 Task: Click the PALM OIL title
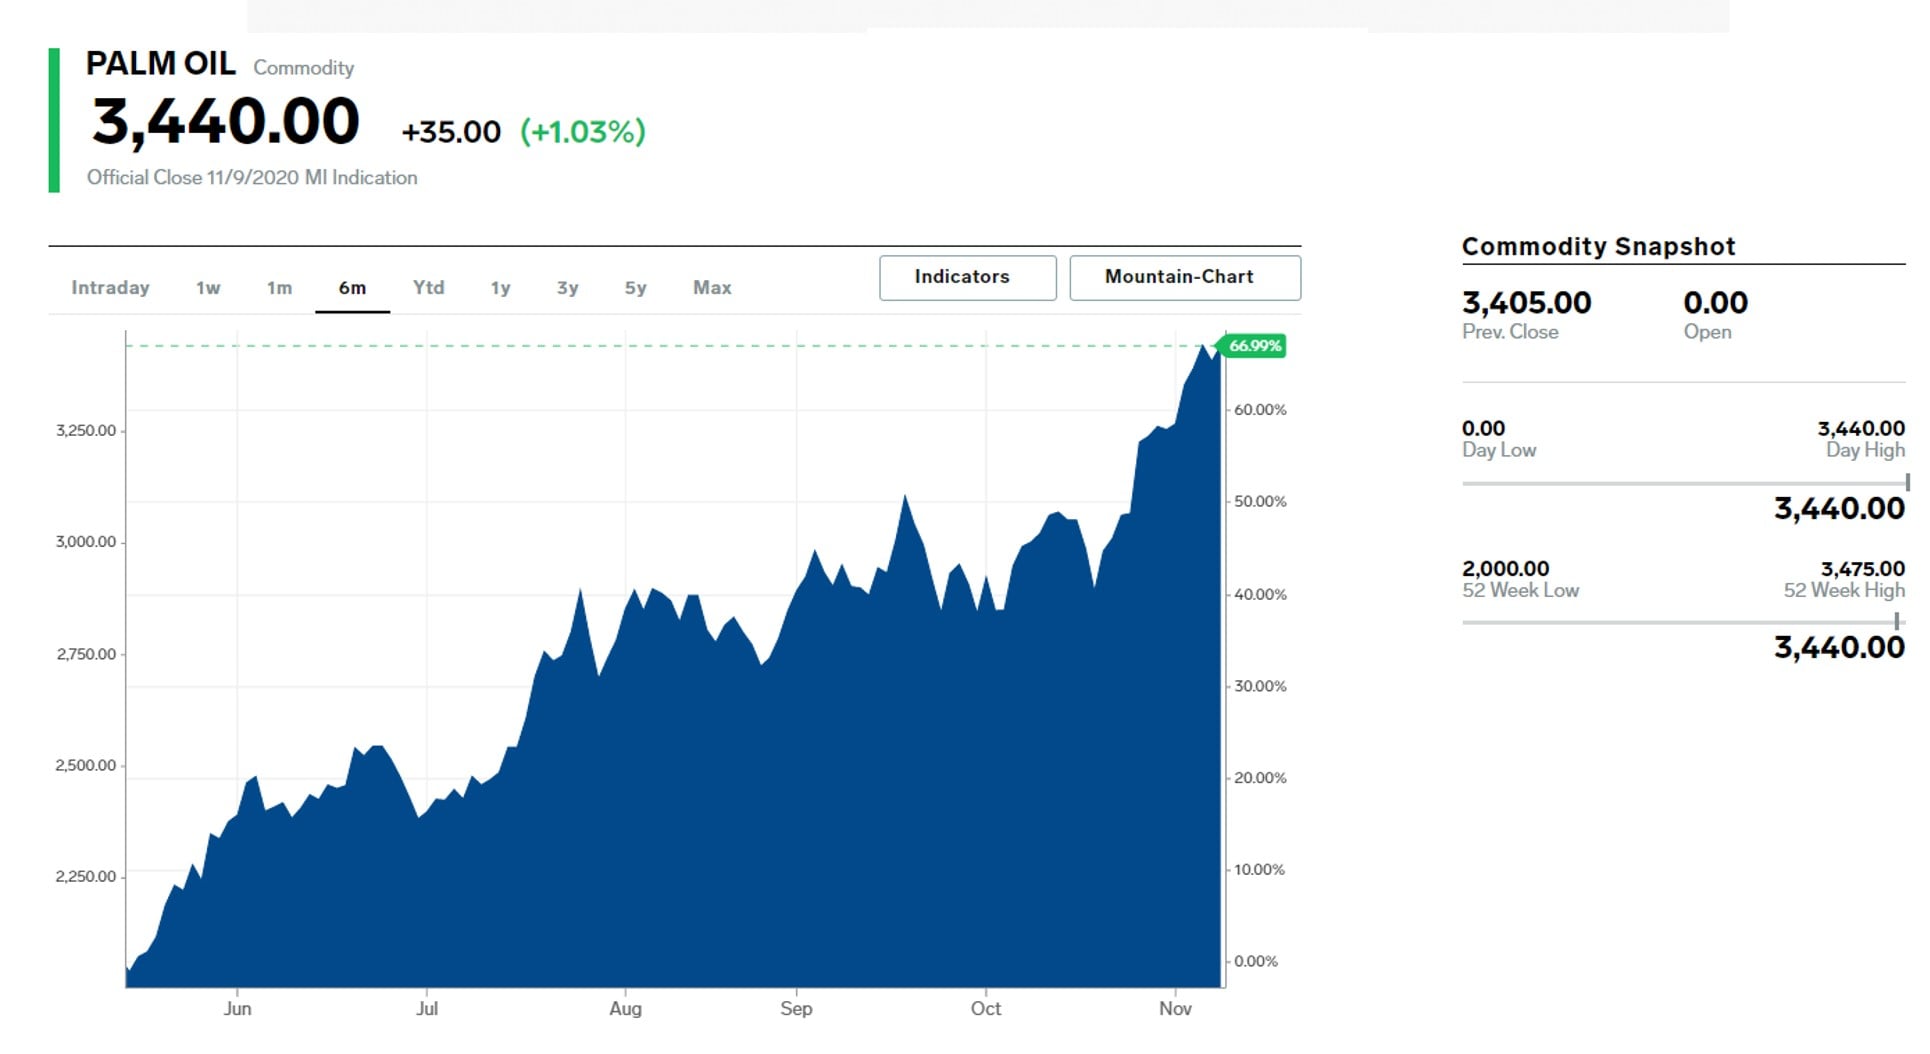[x=161, y=63]
